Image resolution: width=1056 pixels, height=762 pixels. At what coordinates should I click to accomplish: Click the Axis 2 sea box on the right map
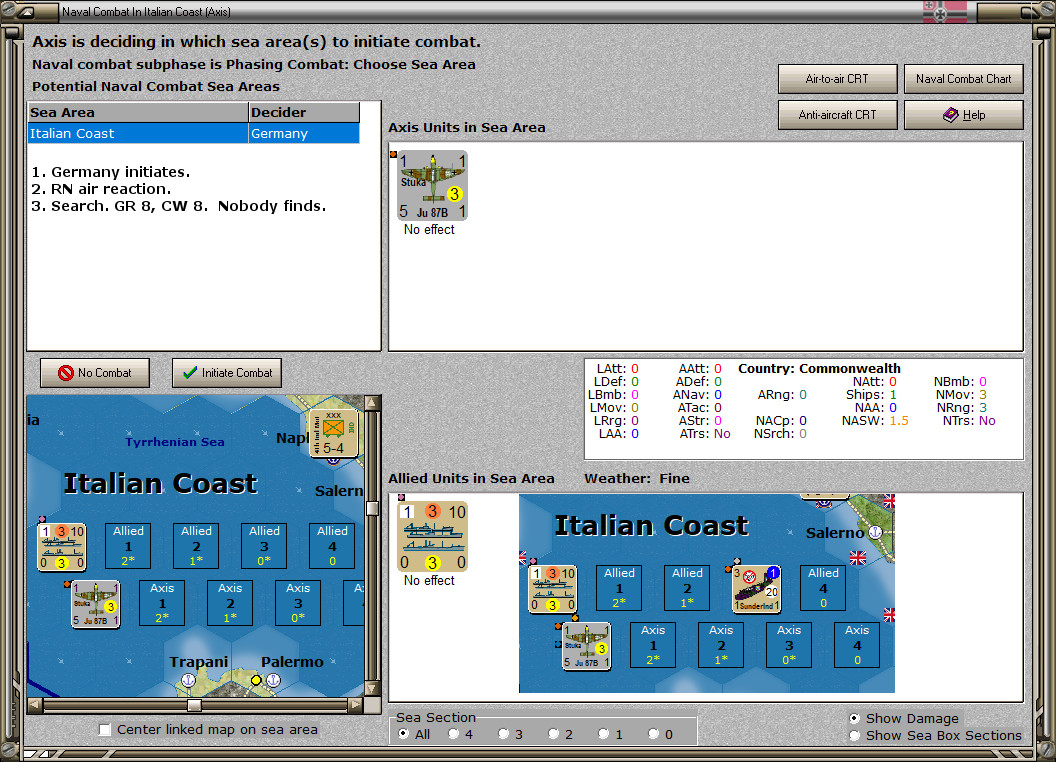tap(721, 645)
